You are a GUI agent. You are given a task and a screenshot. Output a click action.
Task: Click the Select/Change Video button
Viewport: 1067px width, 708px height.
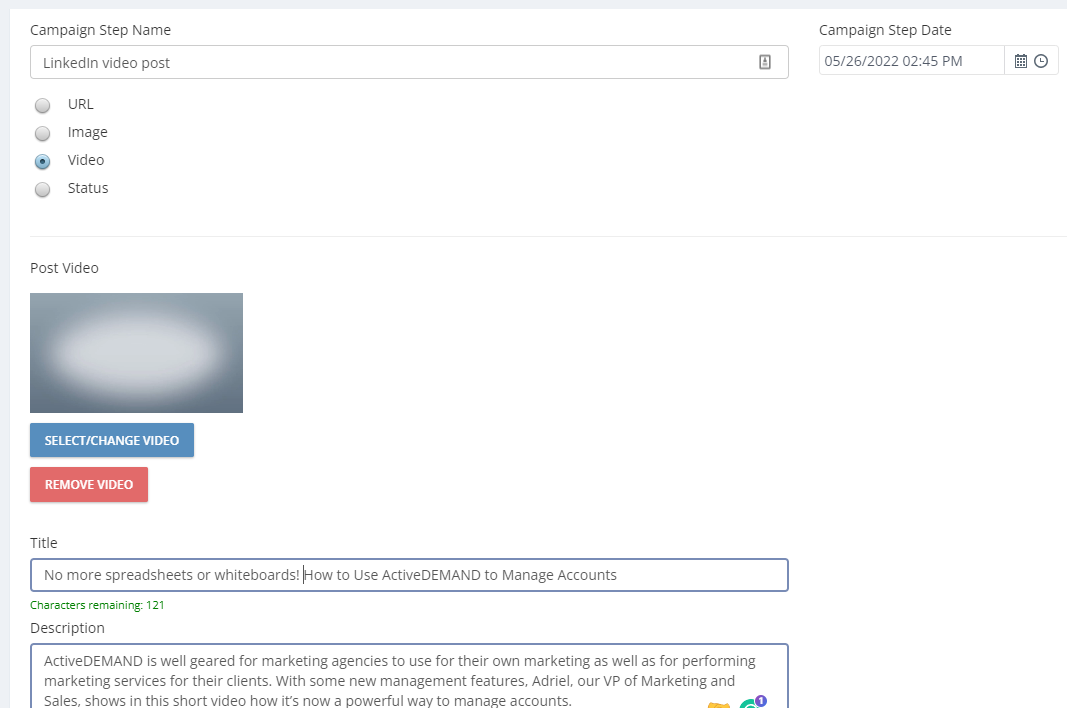click(x=112, y=440)
